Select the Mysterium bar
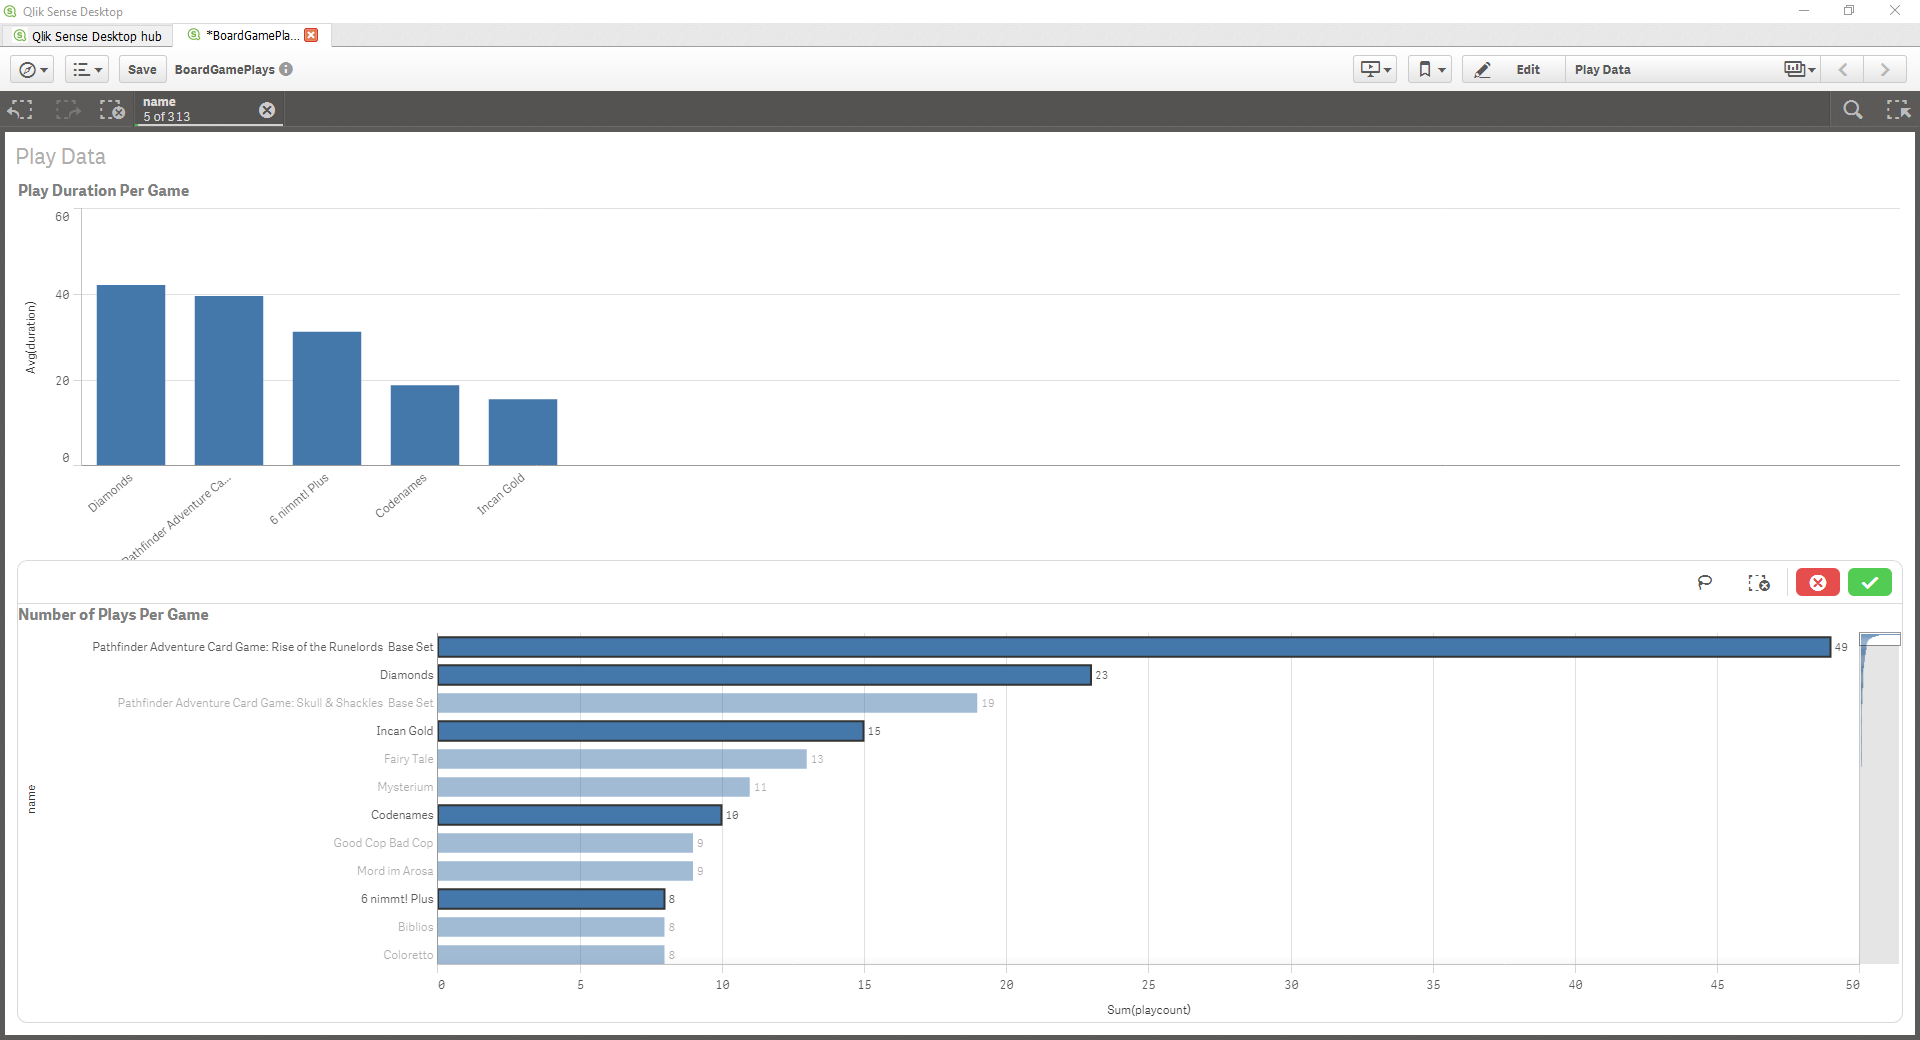1920x1040 pixels. click(x=593, y=787)
